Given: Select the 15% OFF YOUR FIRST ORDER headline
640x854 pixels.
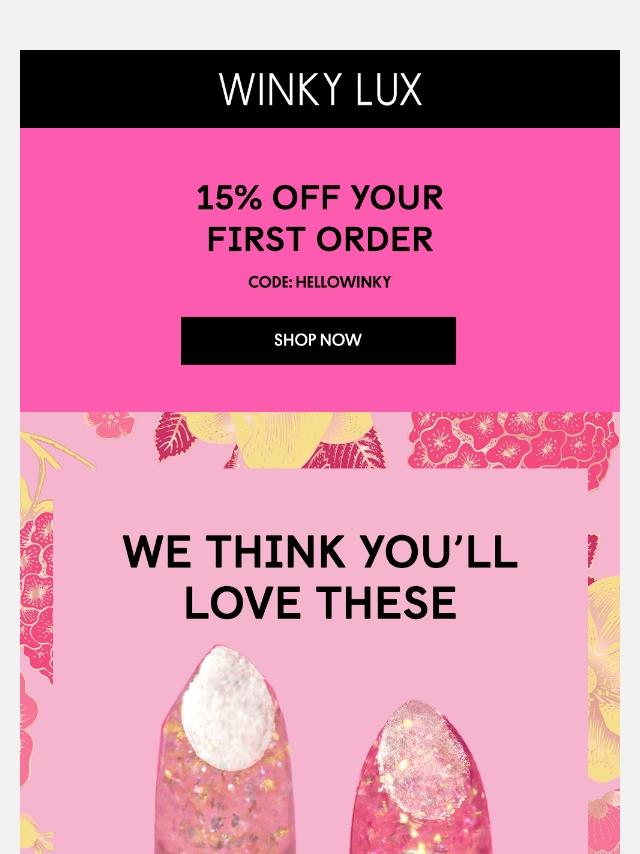Looking at the screenshot, I should [x=320, y=218].
